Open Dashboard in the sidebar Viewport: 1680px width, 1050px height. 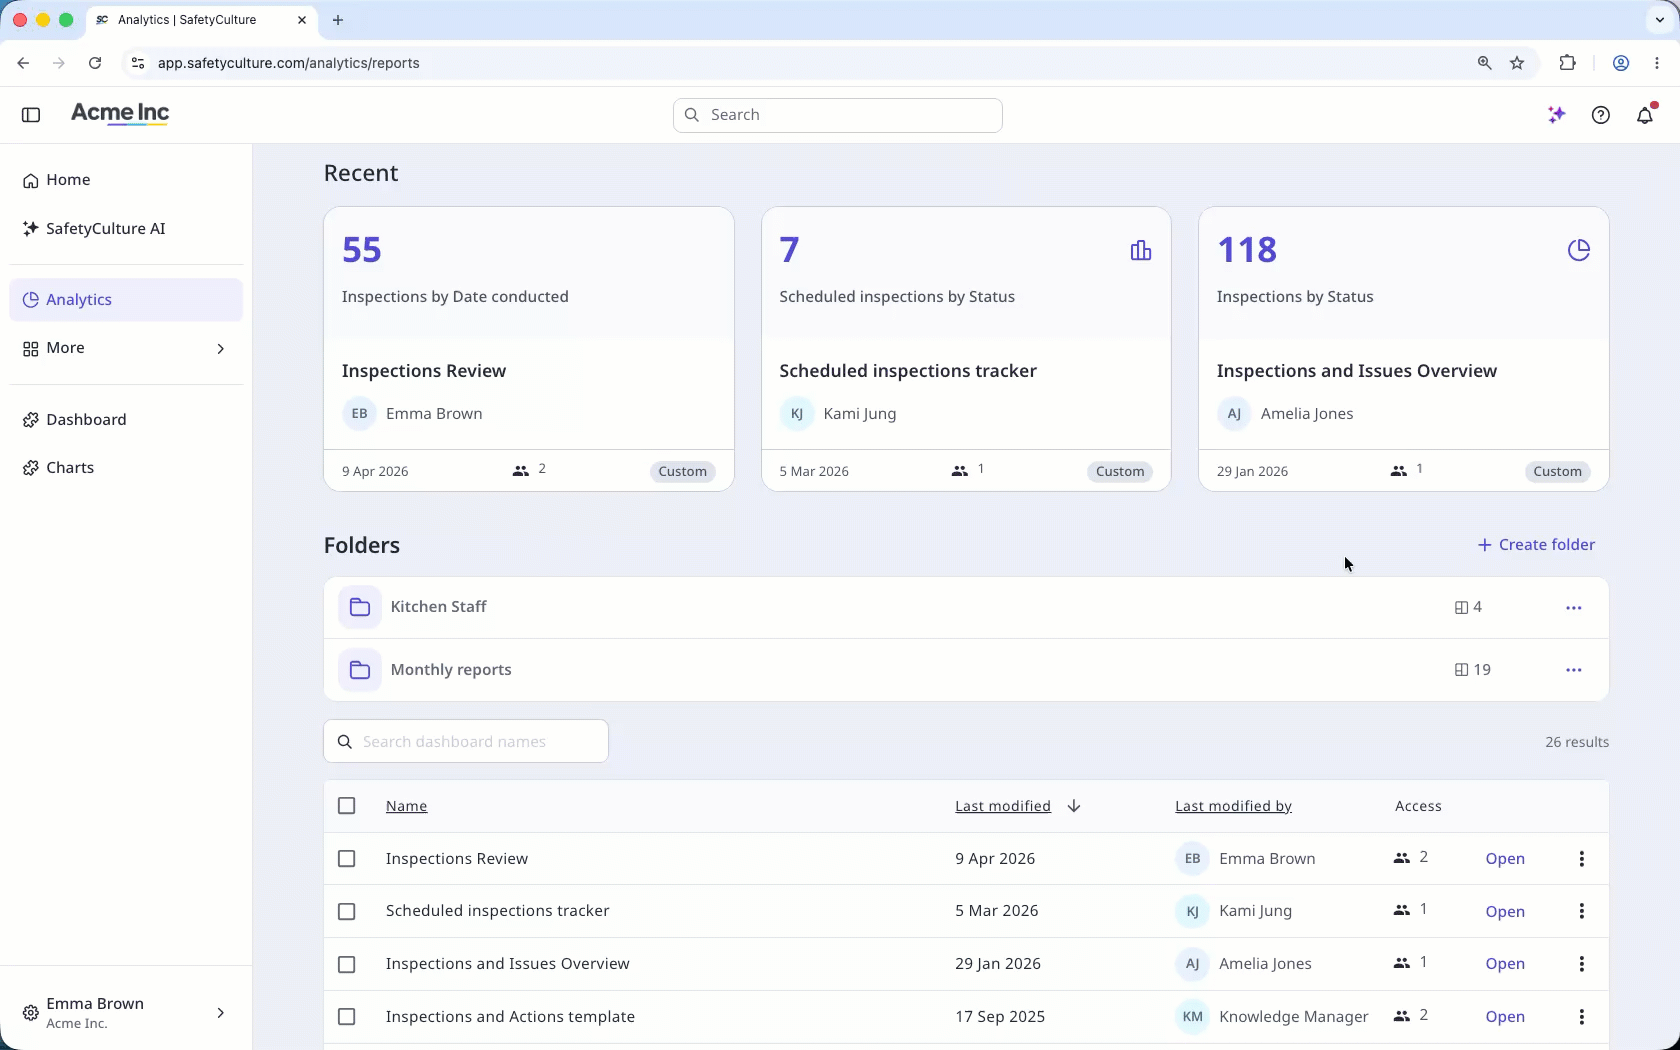pyautogui.click(x=126, y=420)
